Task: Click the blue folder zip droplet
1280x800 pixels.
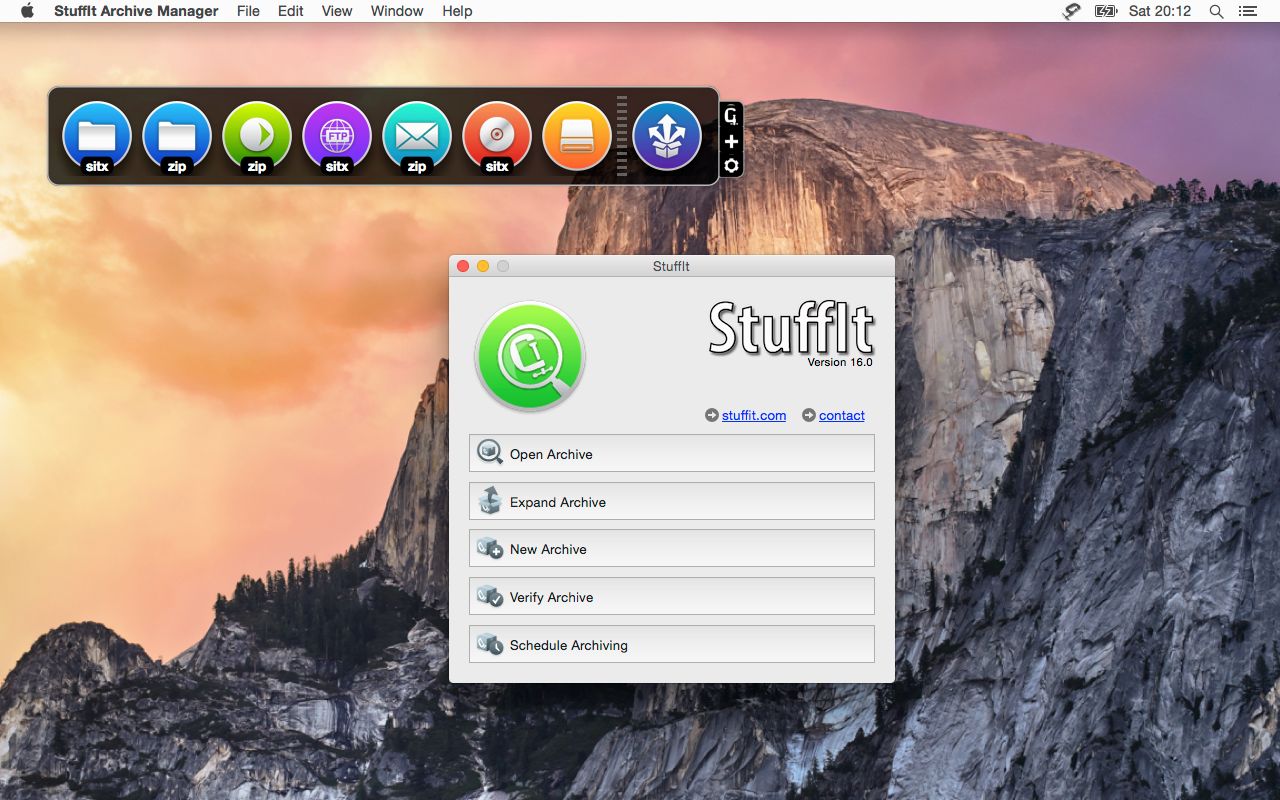Action: click(177, 137)
